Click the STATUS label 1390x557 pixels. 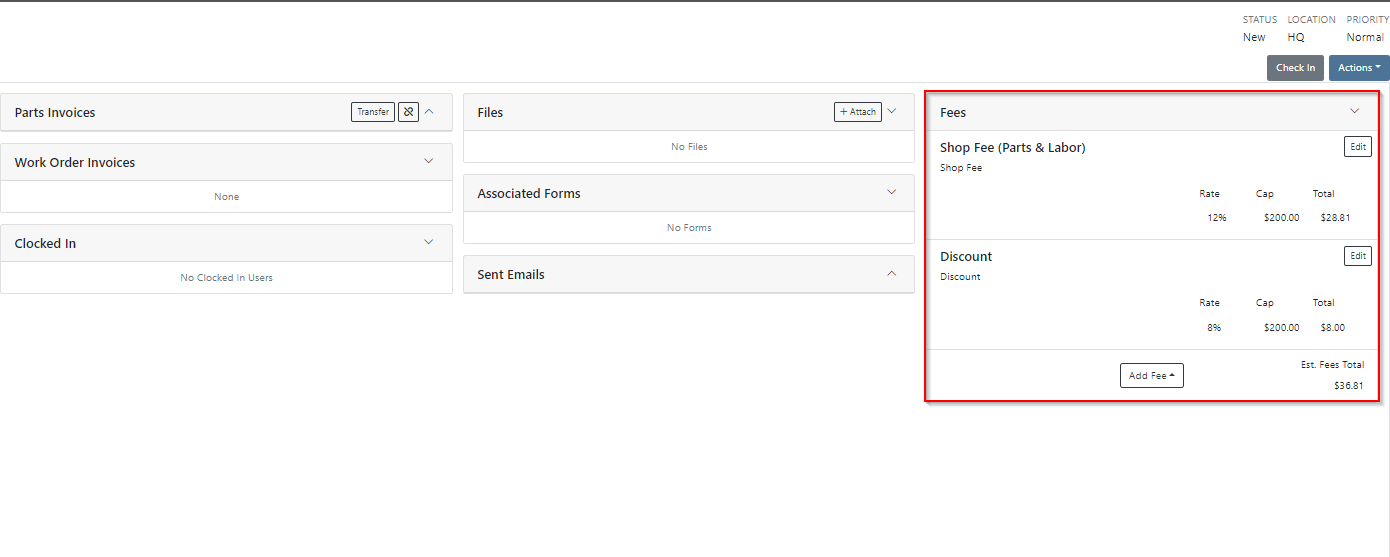[1260, 20]
